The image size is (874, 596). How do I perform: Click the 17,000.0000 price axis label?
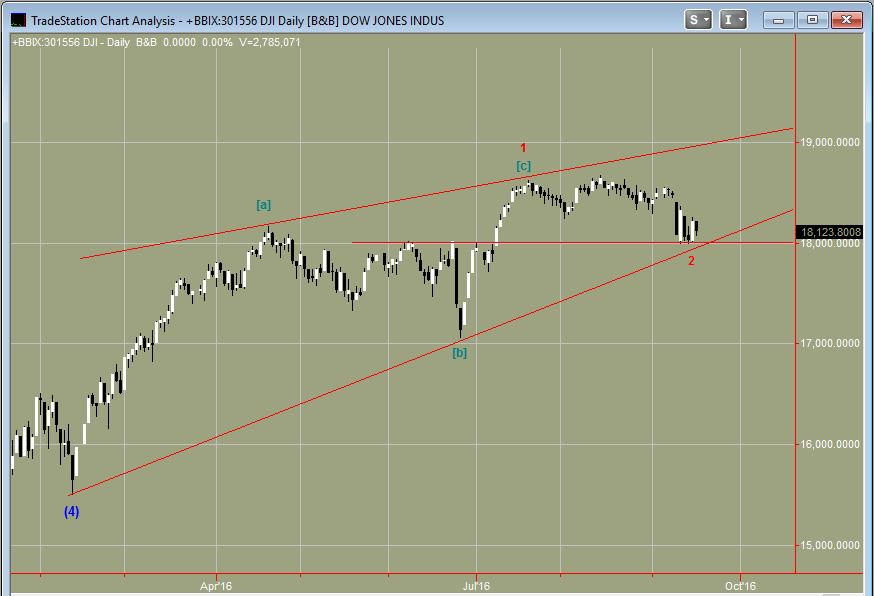point(831,343)
